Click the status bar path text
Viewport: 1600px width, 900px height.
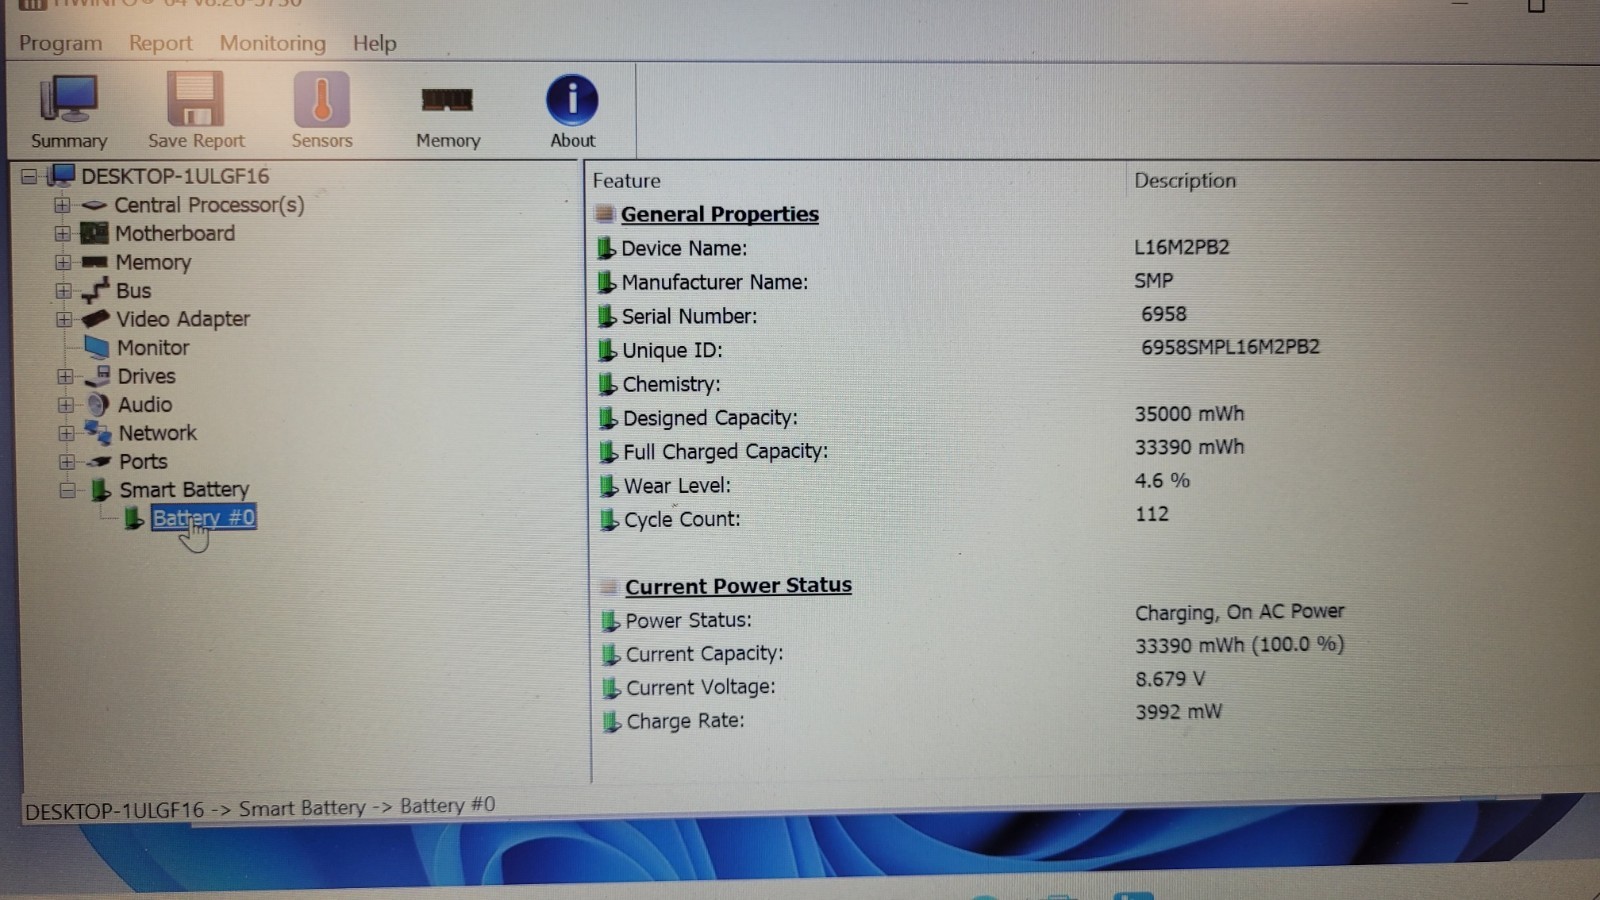[x=260, y=808]
